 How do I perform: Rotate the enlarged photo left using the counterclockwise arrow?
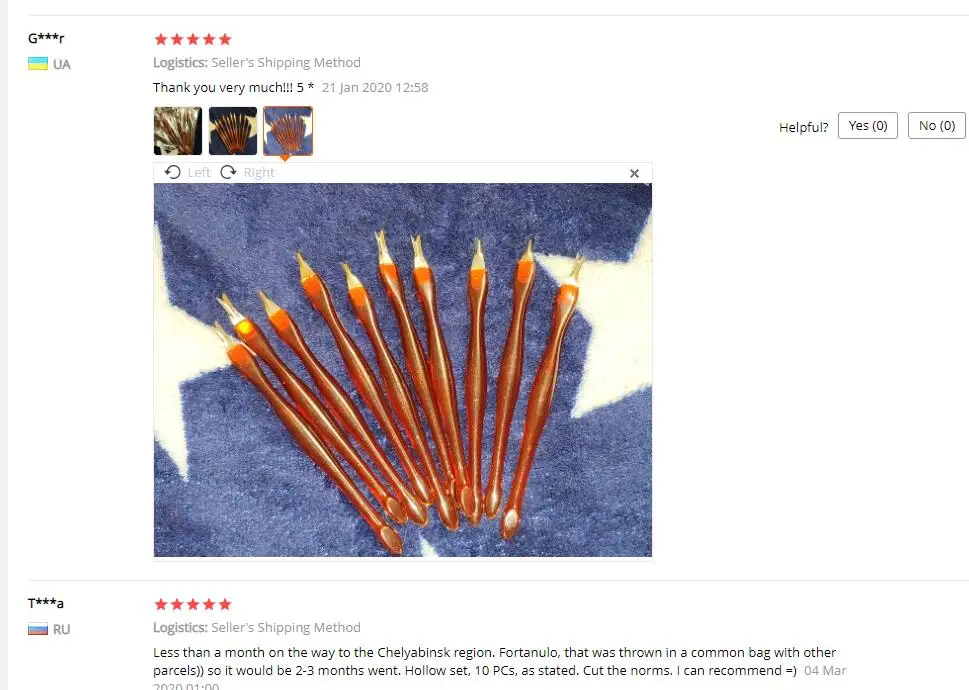click(x=173, y=172)
